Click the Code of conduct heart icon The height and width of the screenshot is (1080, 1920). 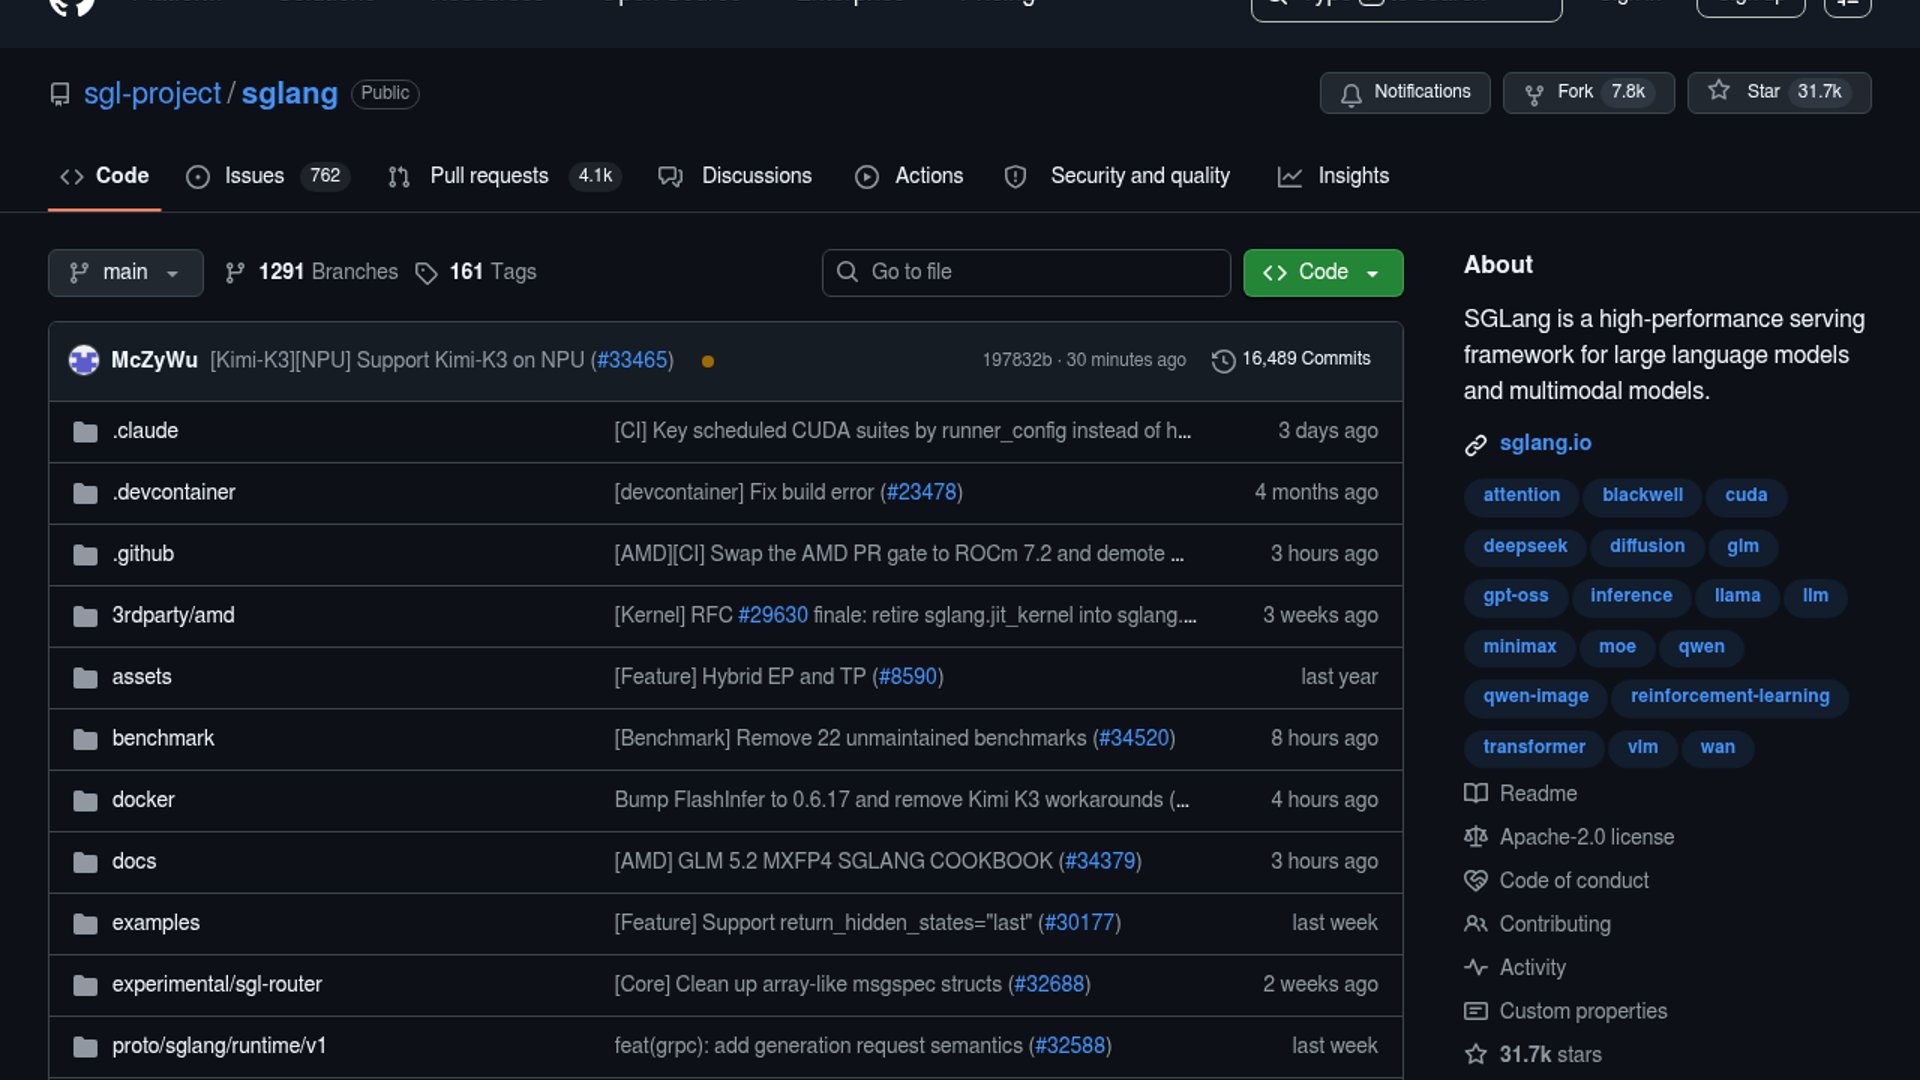click(x=1476, y=881)
